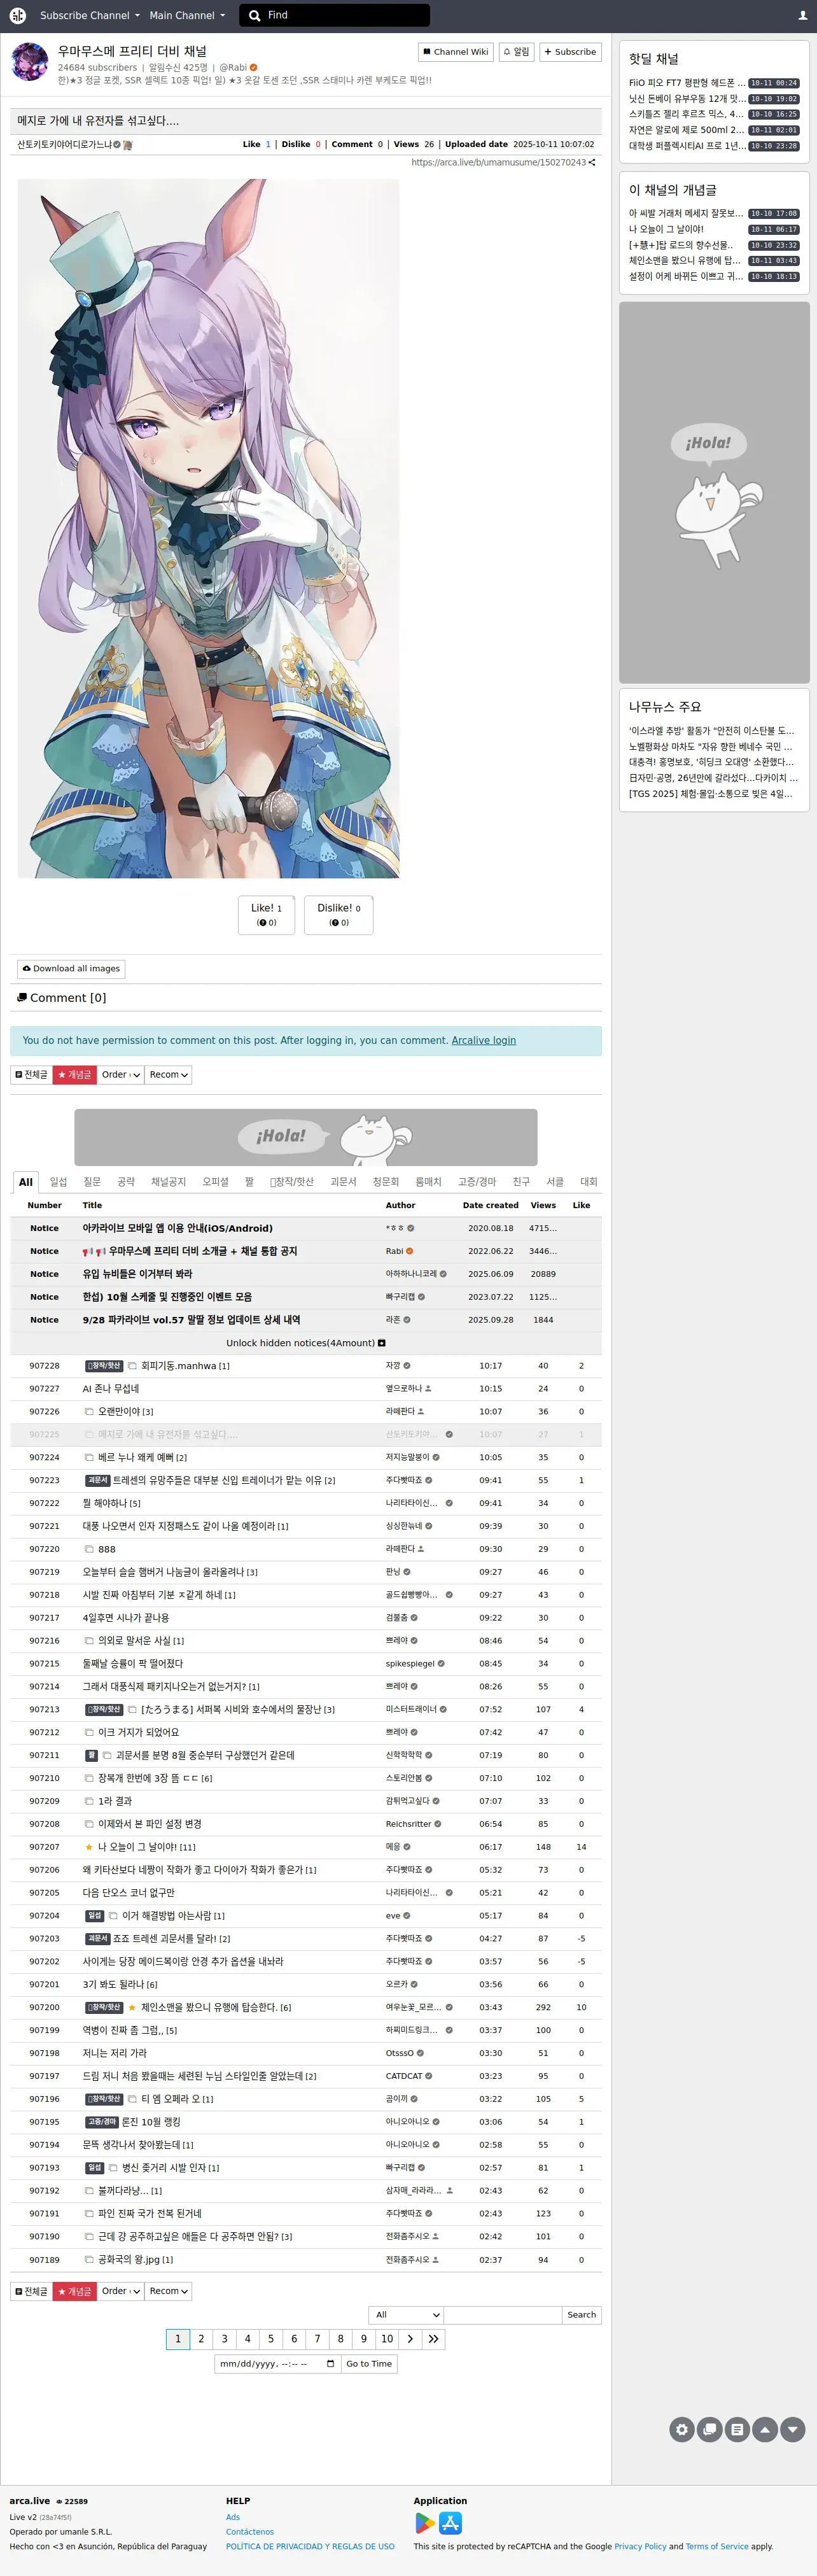
Task: Click the image icon on post 907228
Action: click(132, 1366)
